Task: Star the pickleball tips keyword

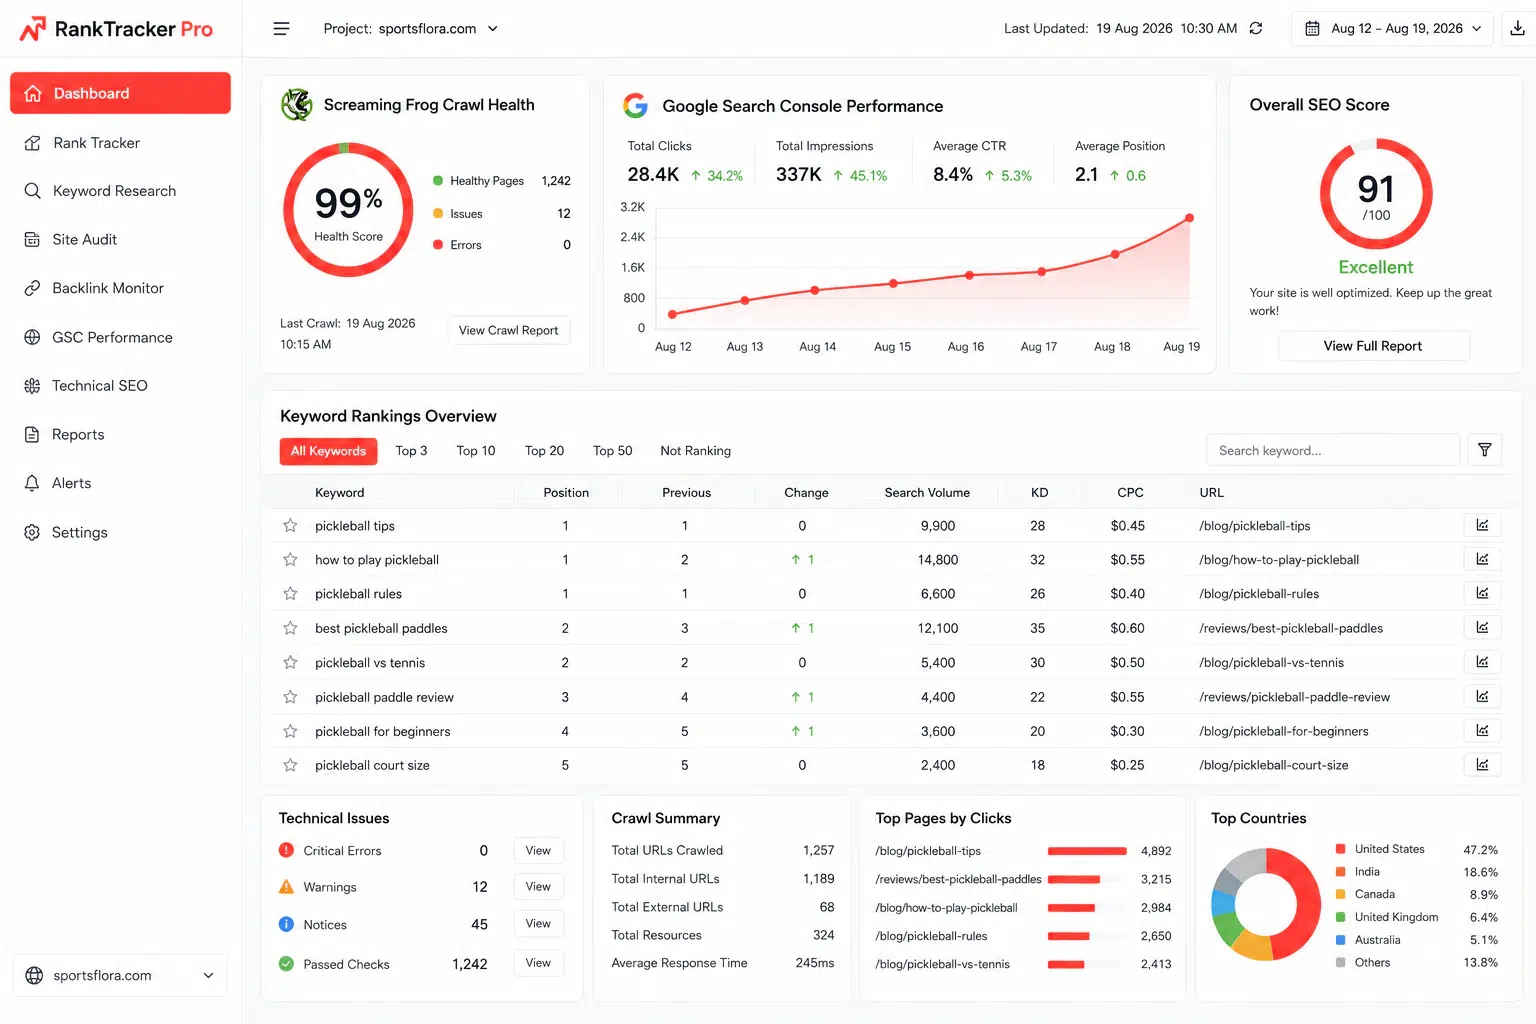Action: pos(290,526)
